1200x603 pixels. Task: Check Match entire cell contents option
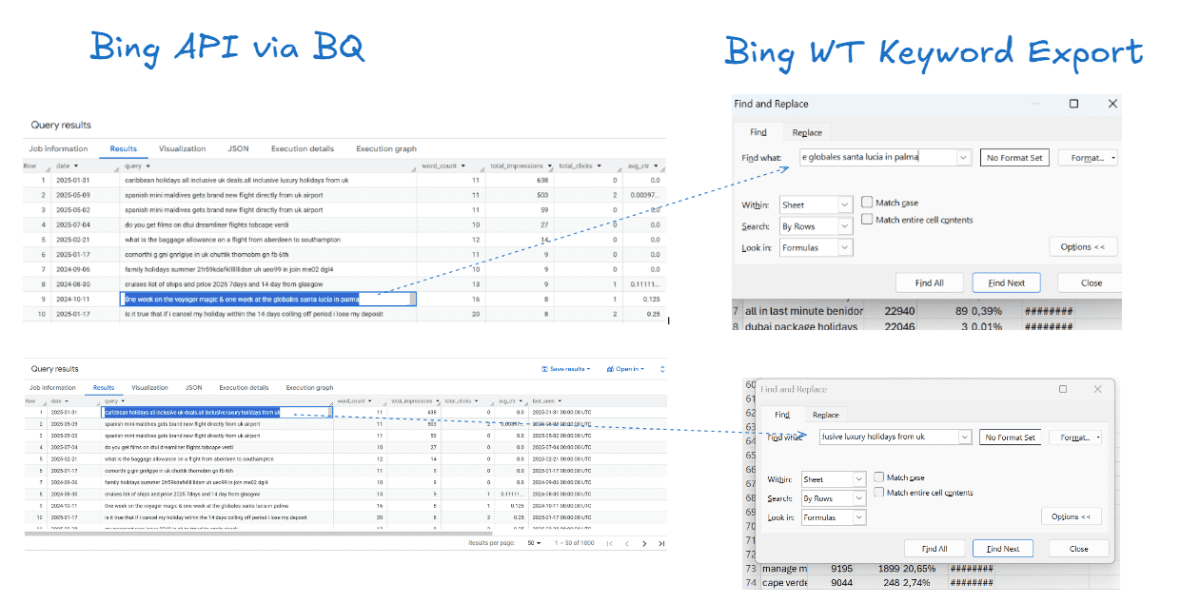(x=866, y=219)
